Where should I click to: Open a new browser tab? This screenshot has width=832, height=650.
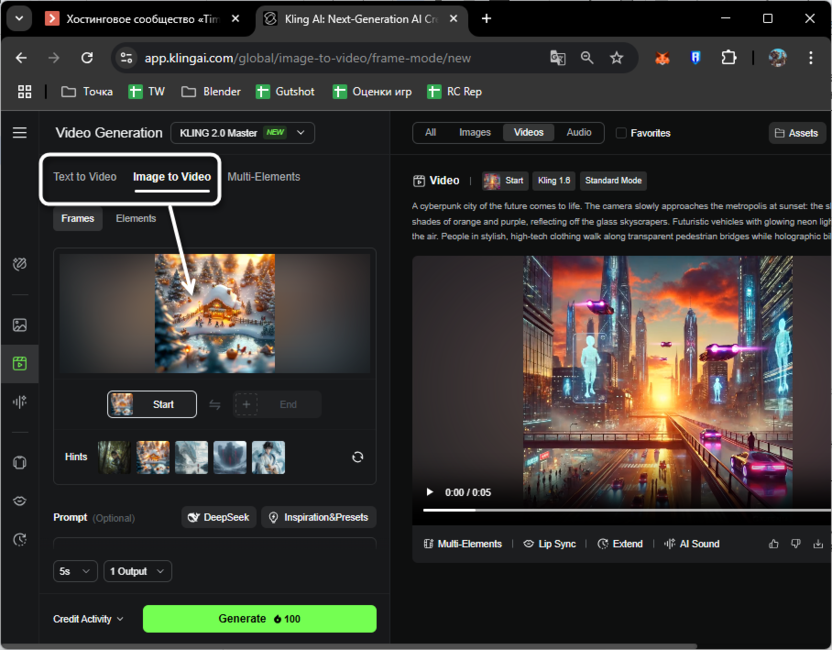pyautogui.click(x=486, y=19)
